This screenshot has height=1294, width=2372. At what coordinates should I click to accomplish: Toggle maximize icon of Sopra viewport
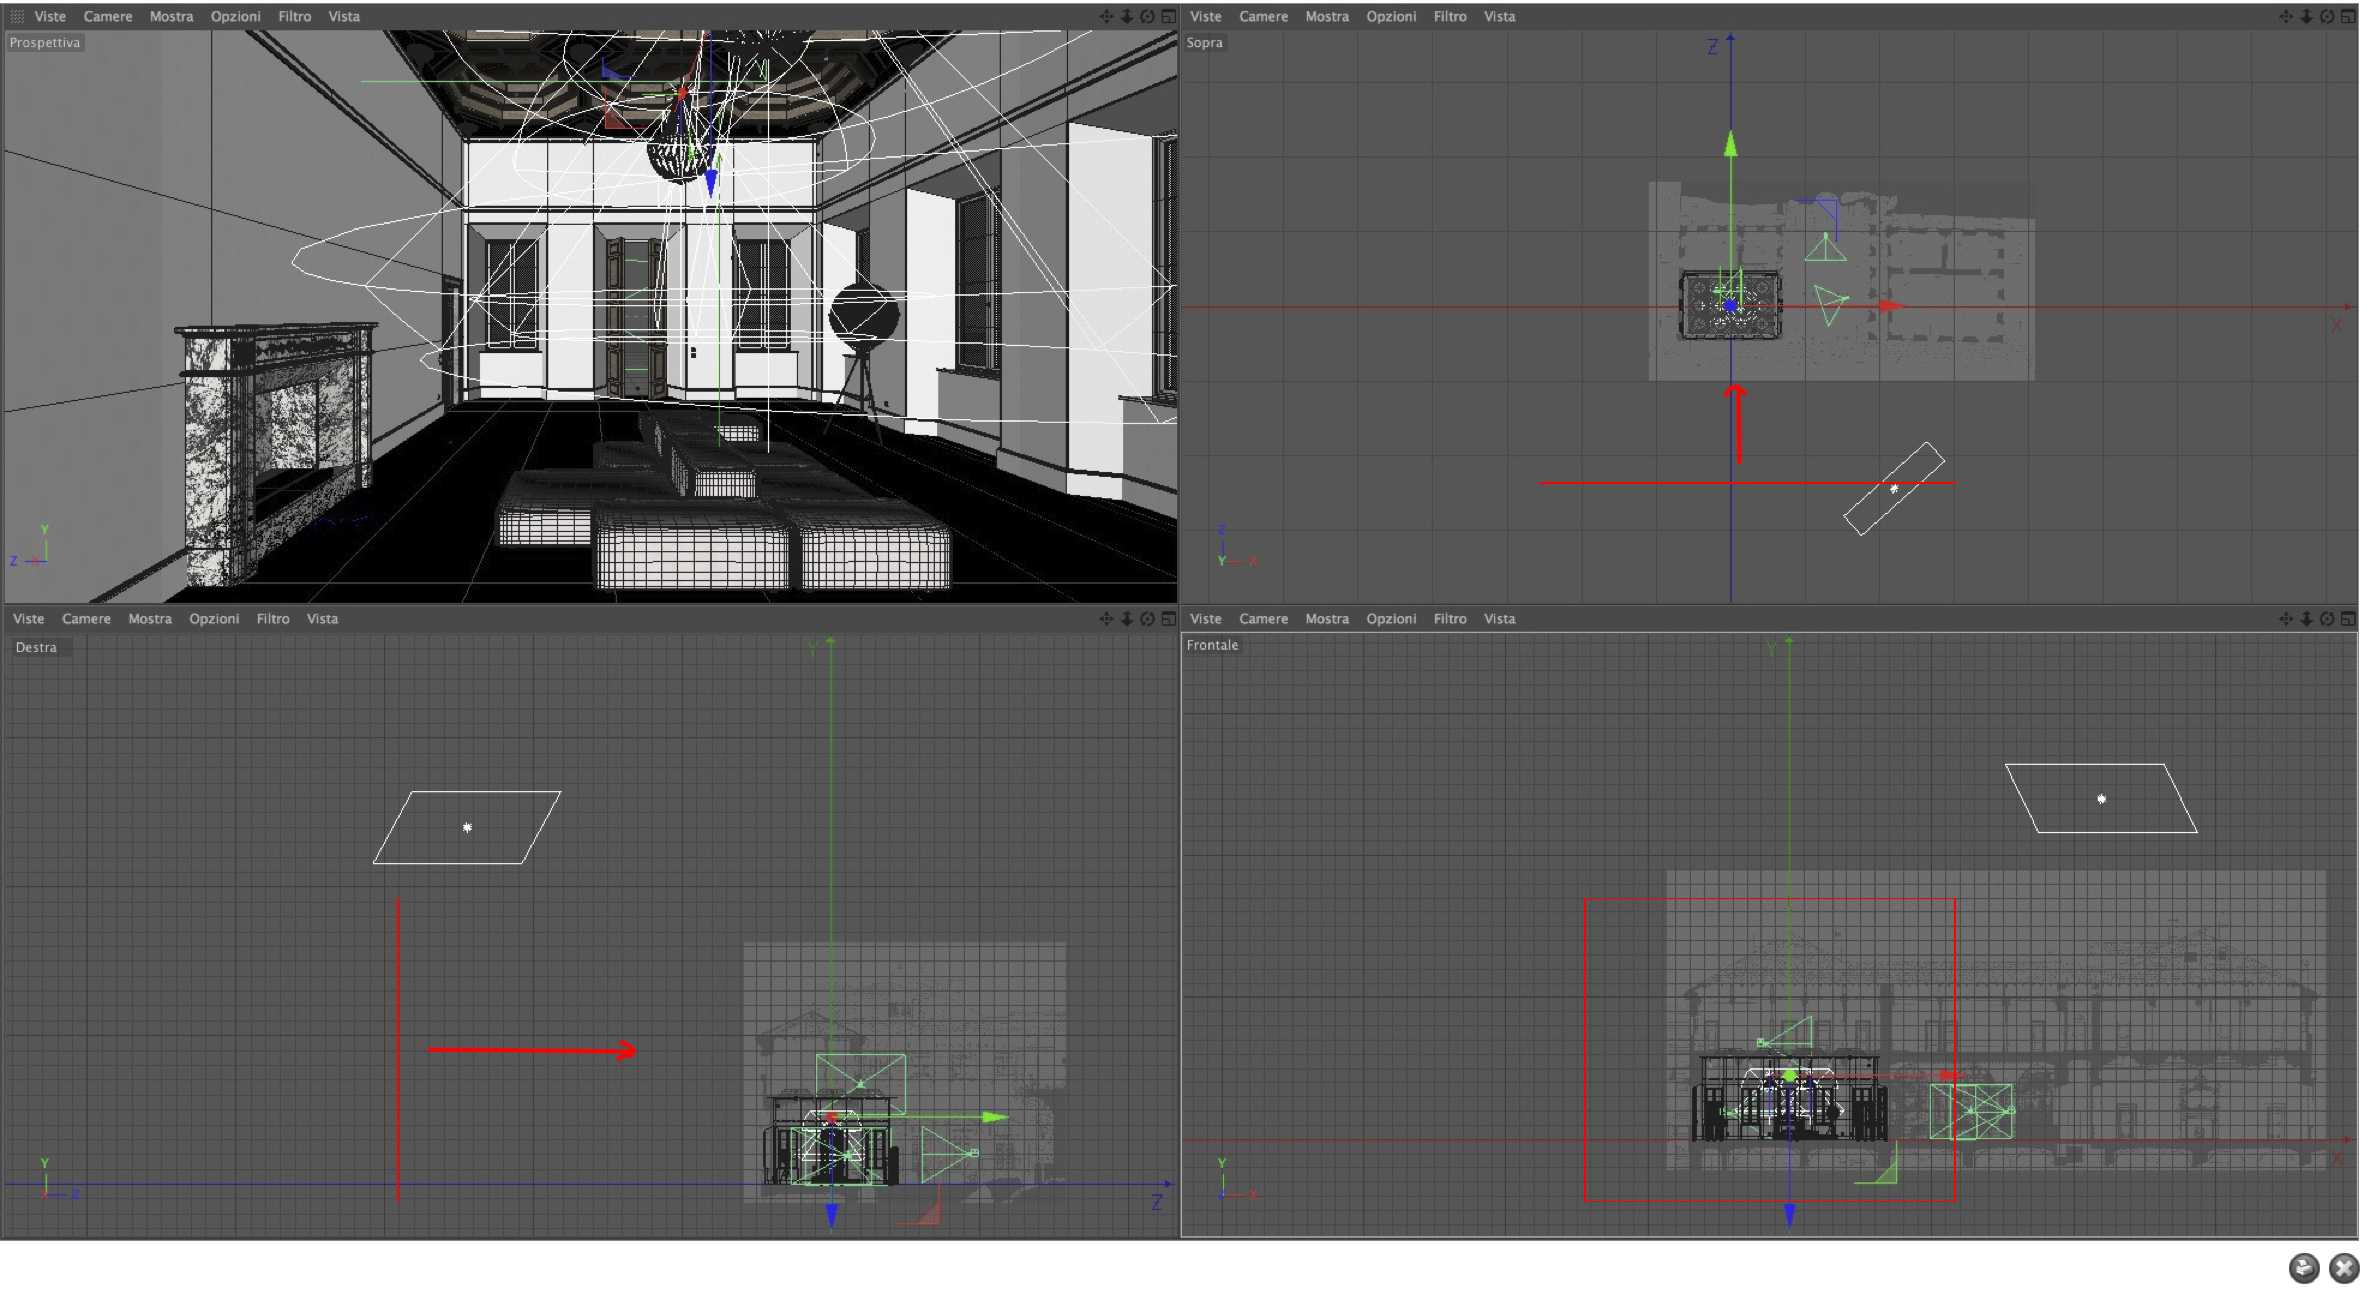[x=2348, y=17]
